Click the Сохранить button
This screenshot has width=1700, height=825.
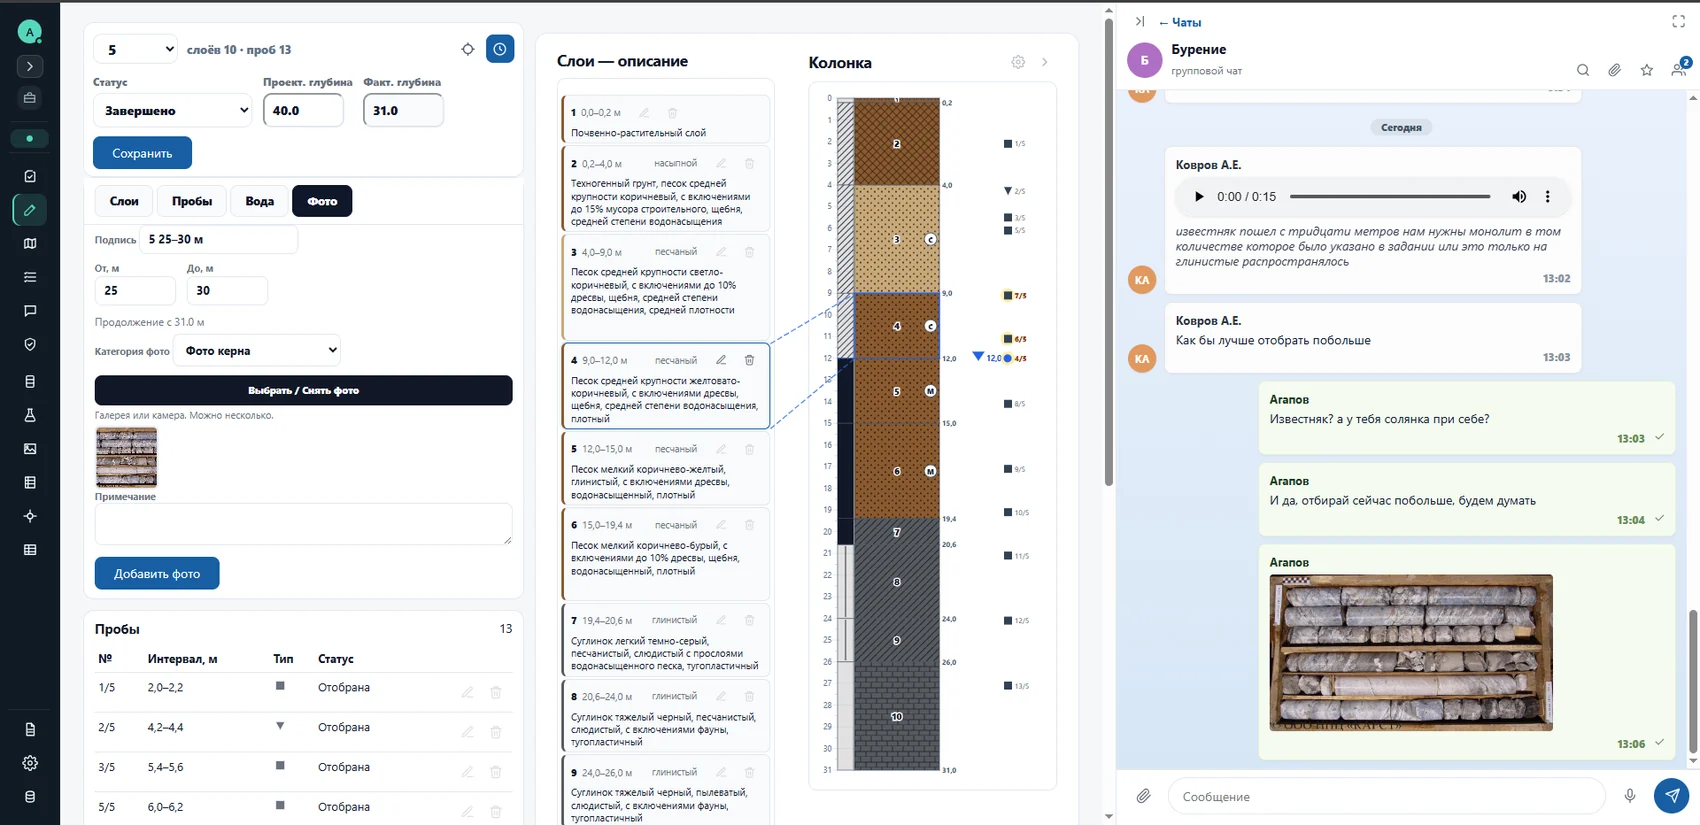coord(142,153)
